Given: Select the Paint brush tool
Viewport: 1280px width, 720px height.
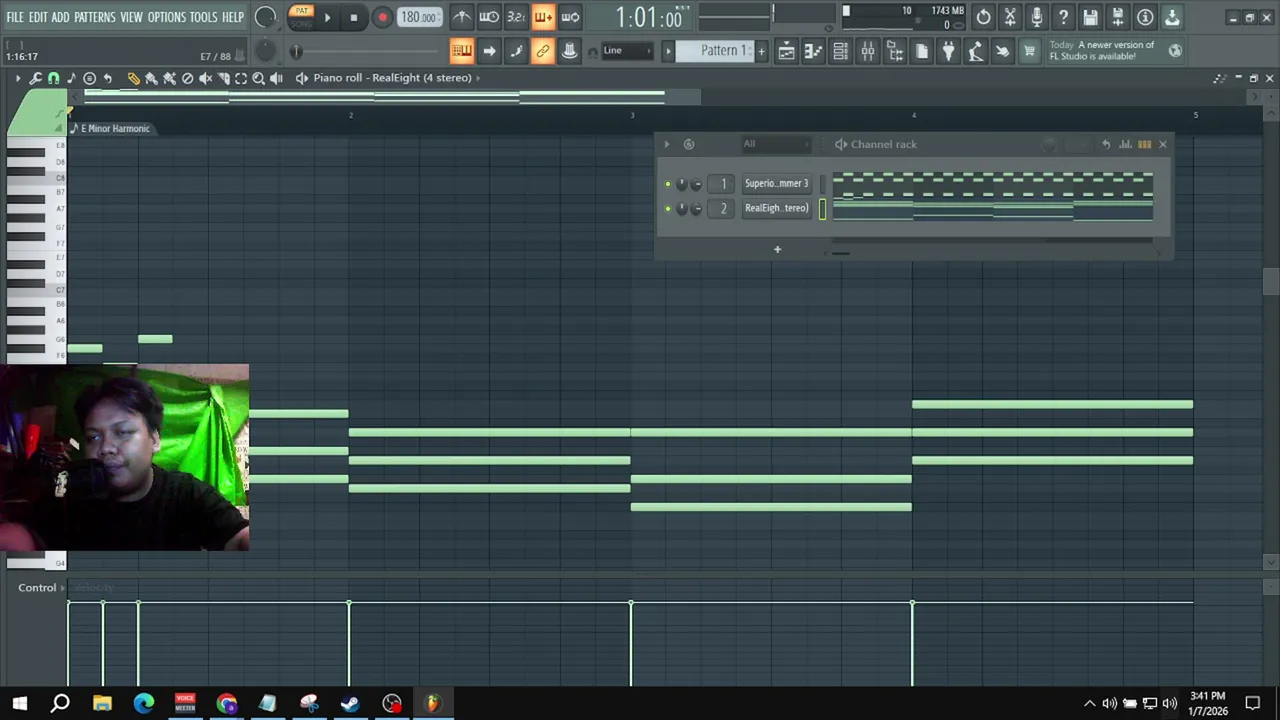Looking at the screenshot, I should point(151,78).
